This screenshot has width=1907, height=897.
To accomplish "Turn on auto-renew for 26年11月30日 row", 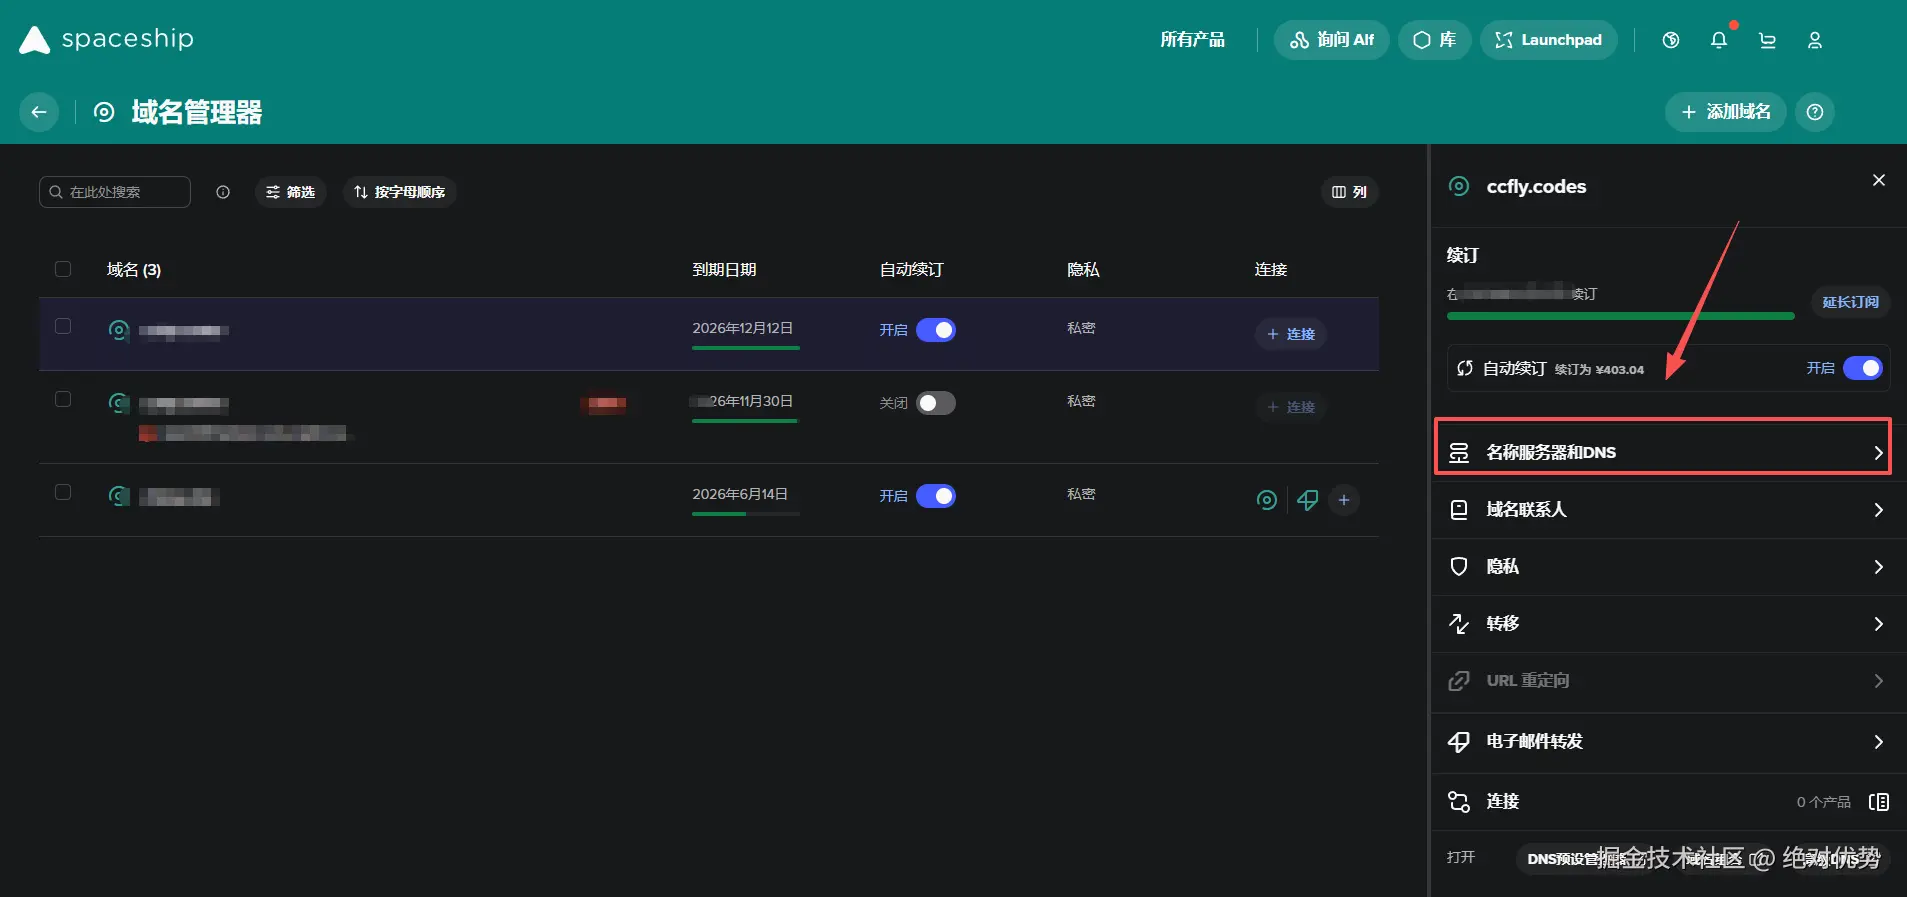I will pos(936,403).
